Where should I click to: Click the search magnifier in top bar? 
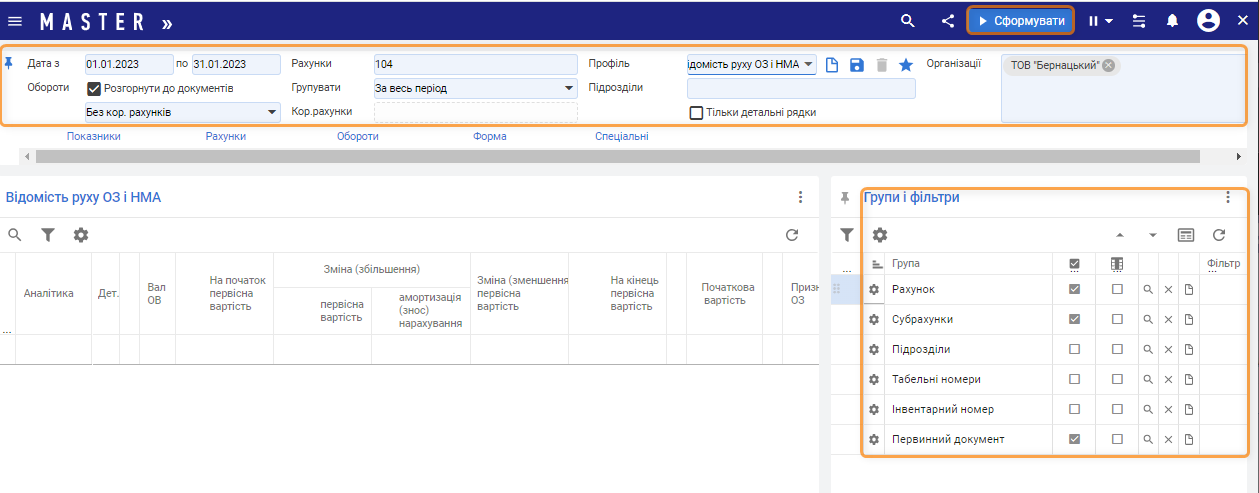907,21
